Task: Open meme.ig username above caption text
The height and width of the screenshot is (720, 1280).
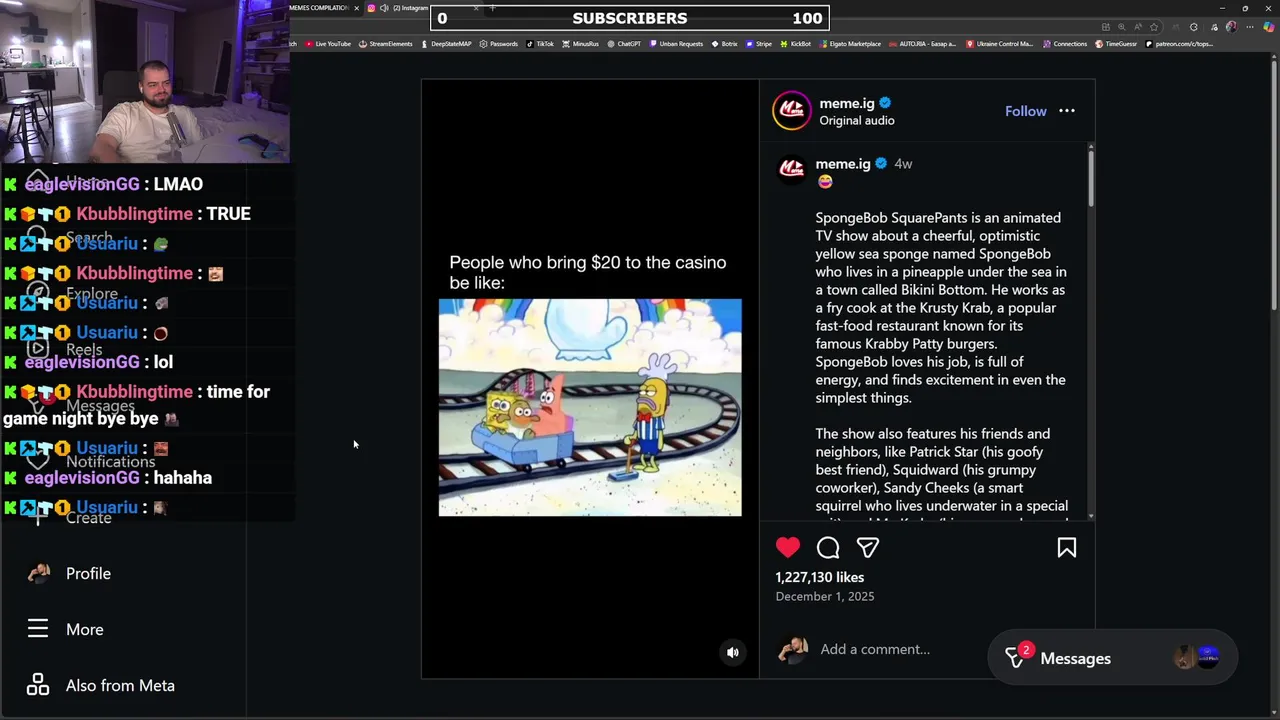Action: coord(843,164)
